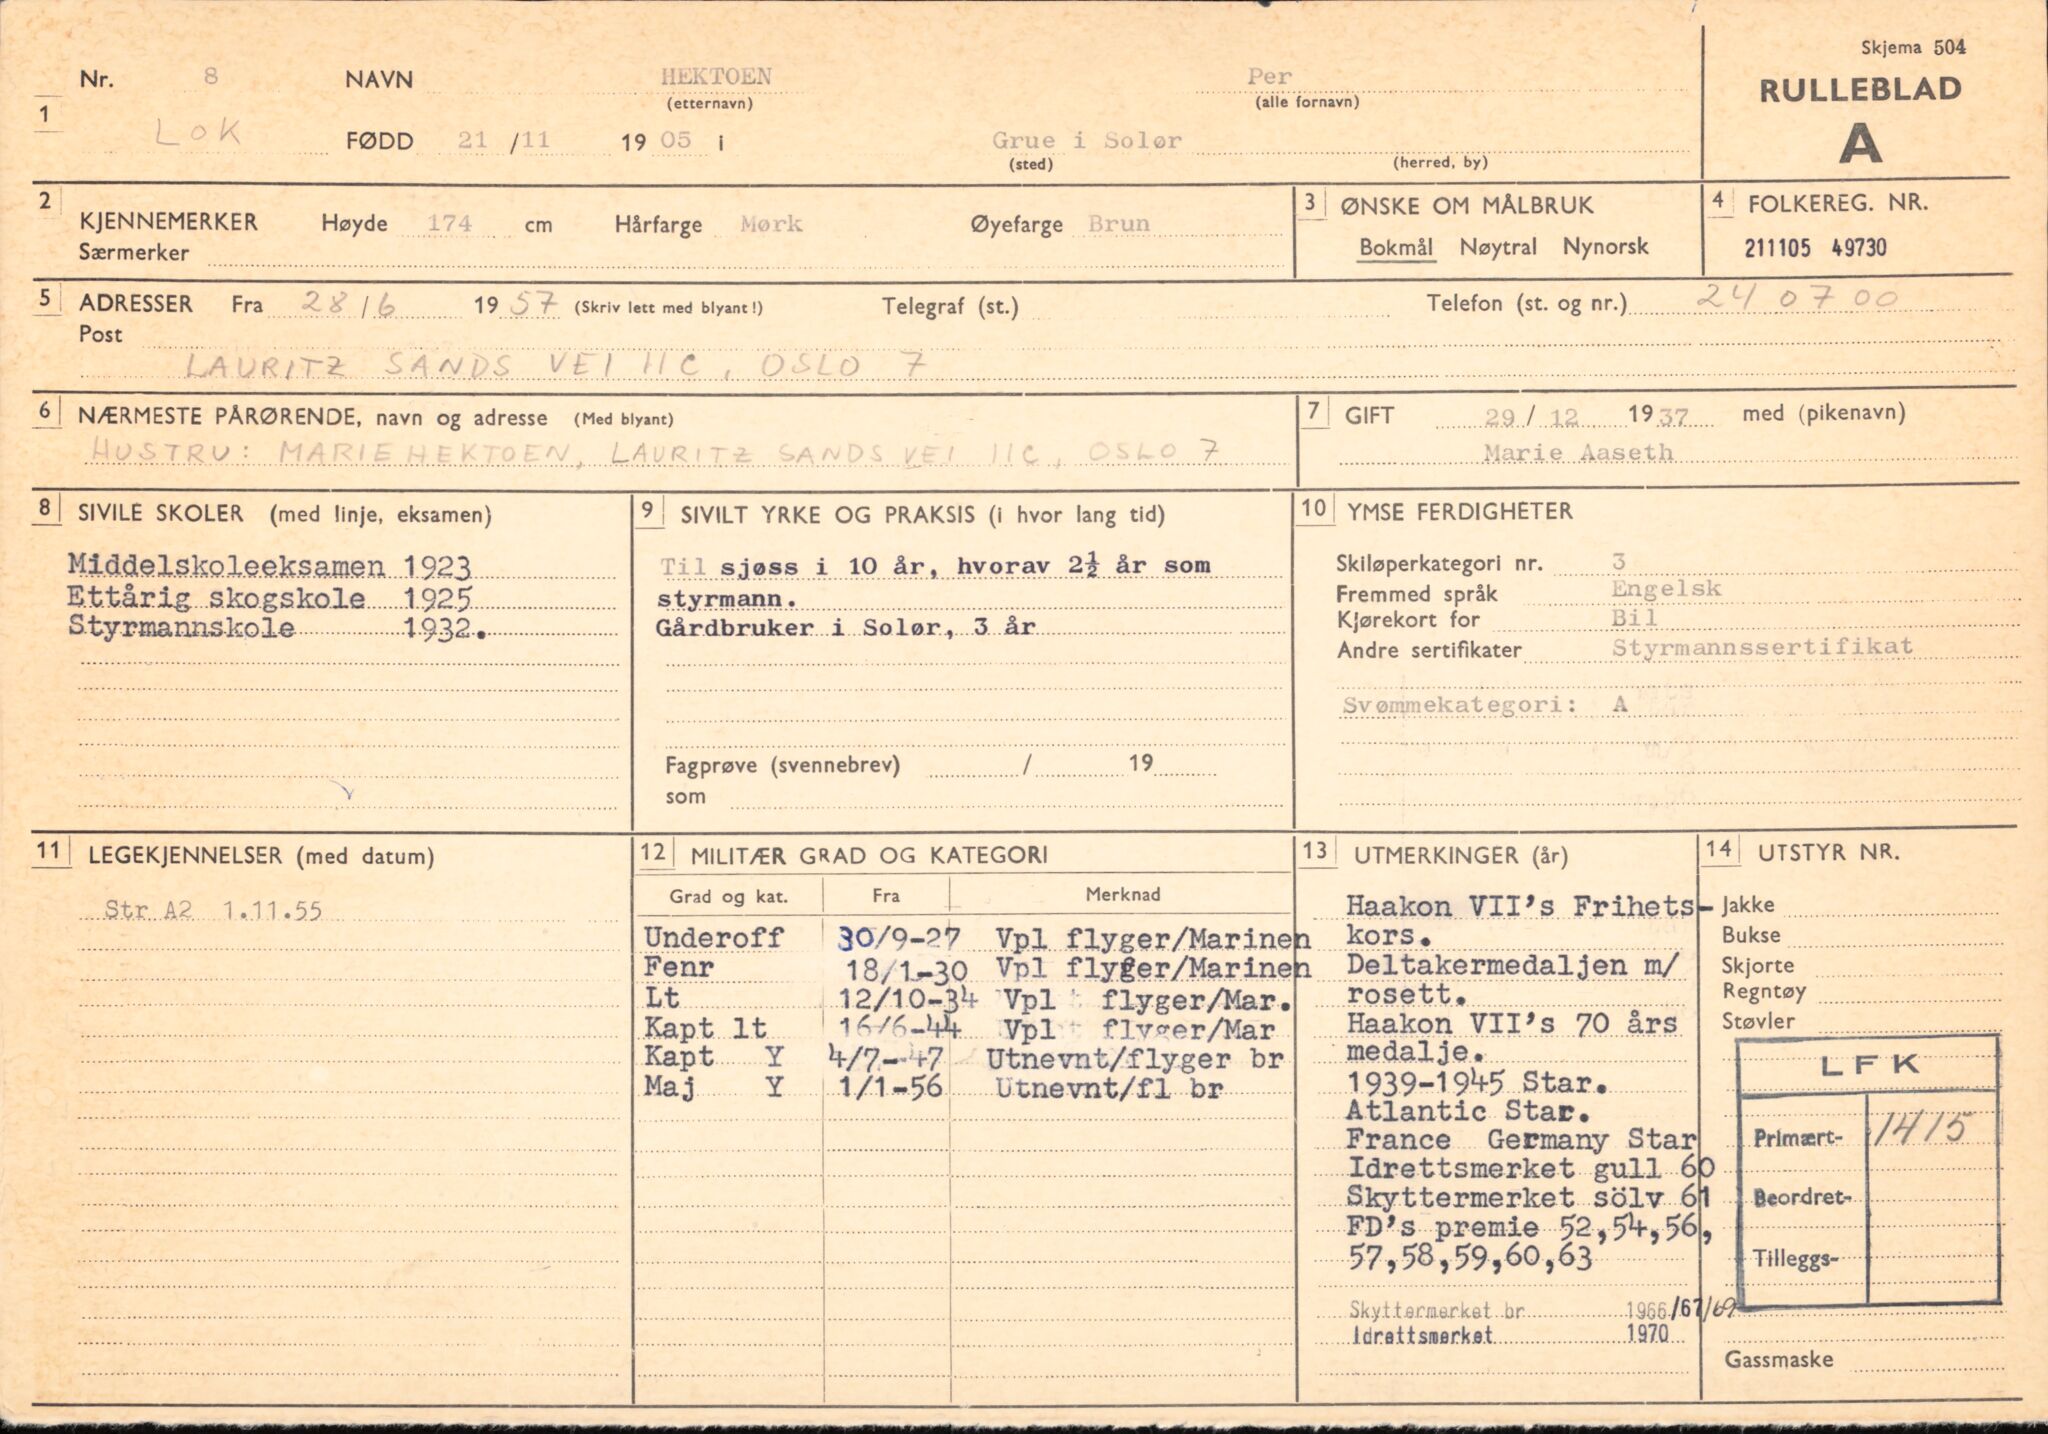
Task: Click the Fenr rank row
Action: tap(976, 968)
